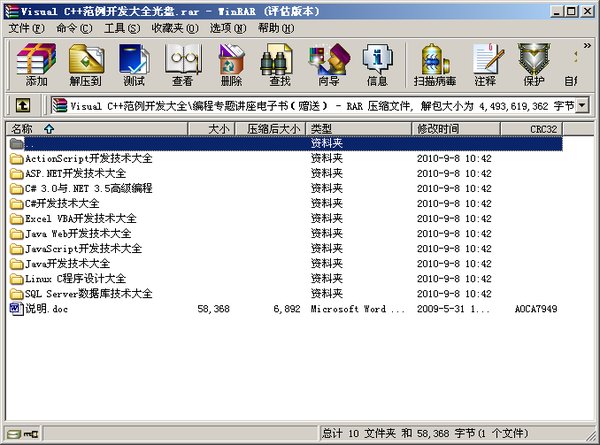Sort by the 名称 column header
Viewport: 600px width, 445px height.
click(x=97, y=129)
